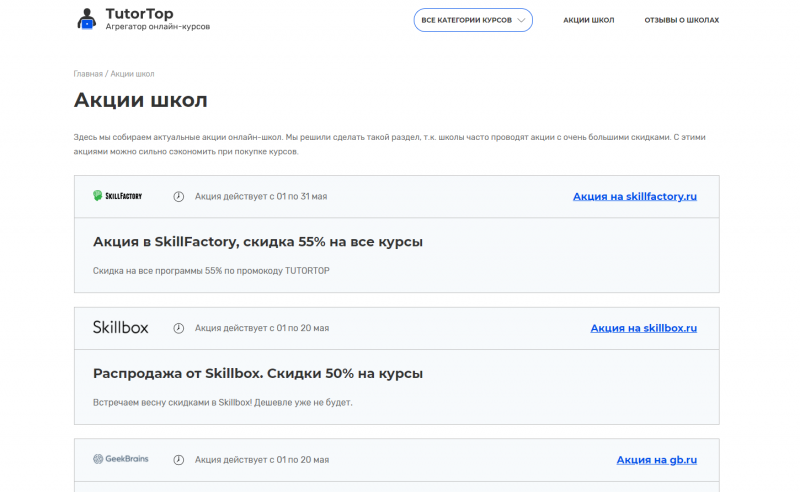Click the chevron arrow in categories button

click(x=521, y=20)
